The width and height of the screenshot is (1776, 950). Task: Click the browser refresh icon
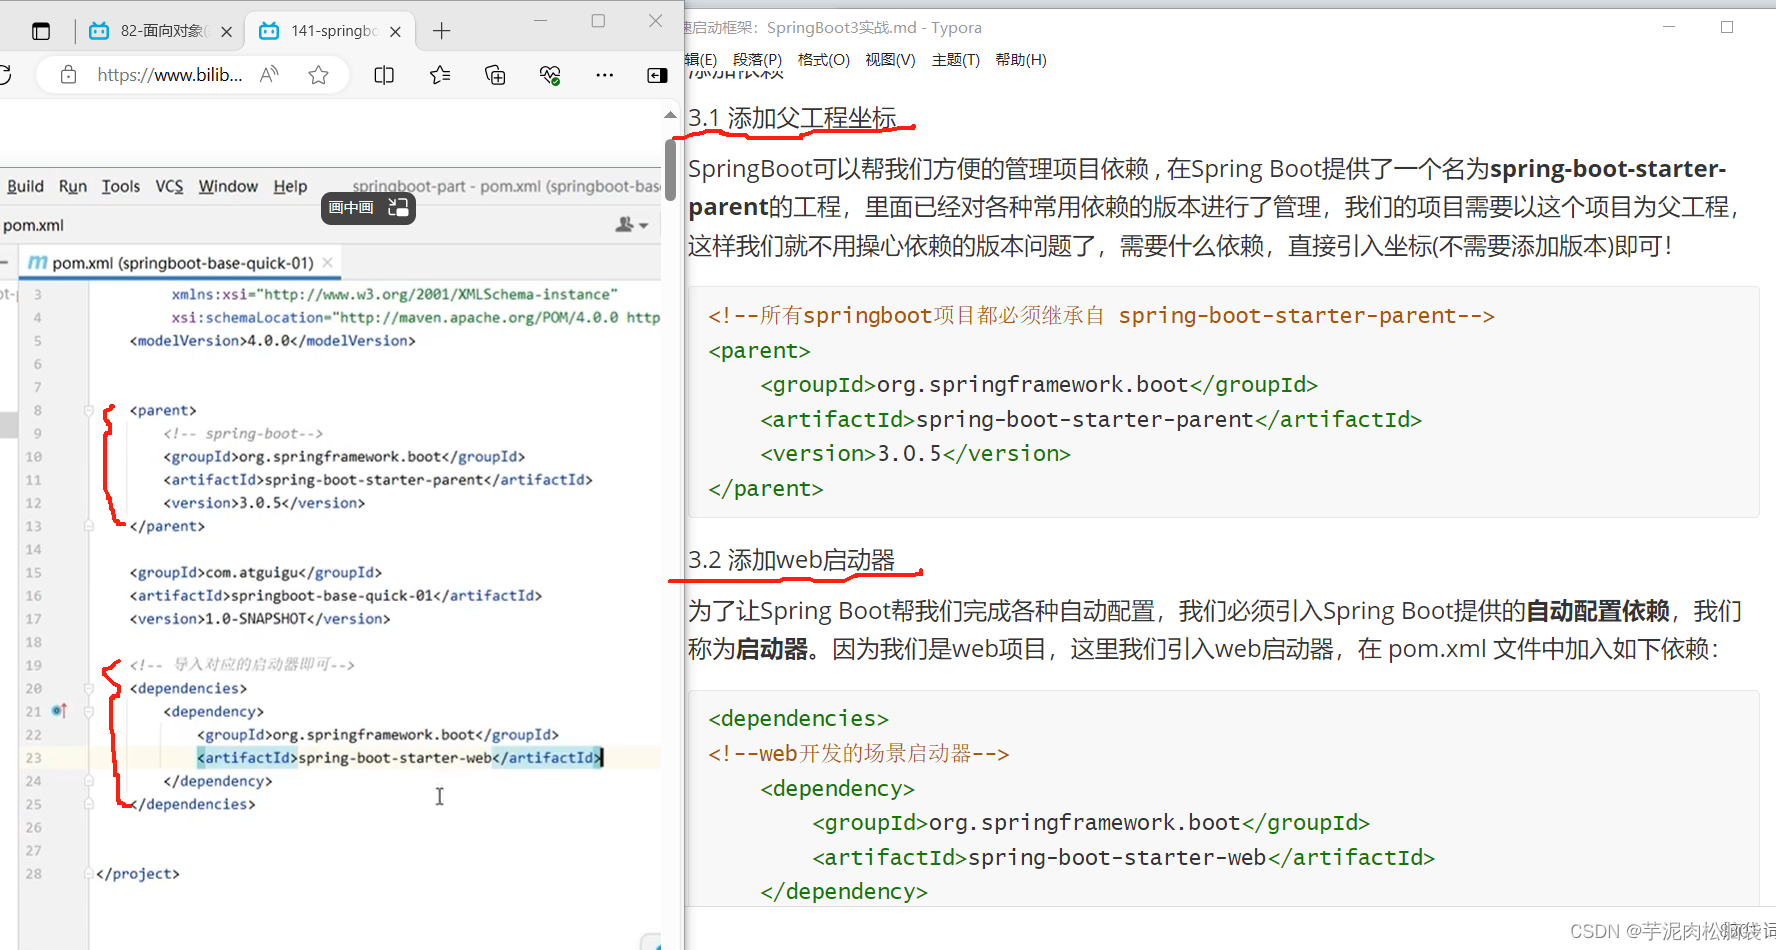tap(5, 75)
